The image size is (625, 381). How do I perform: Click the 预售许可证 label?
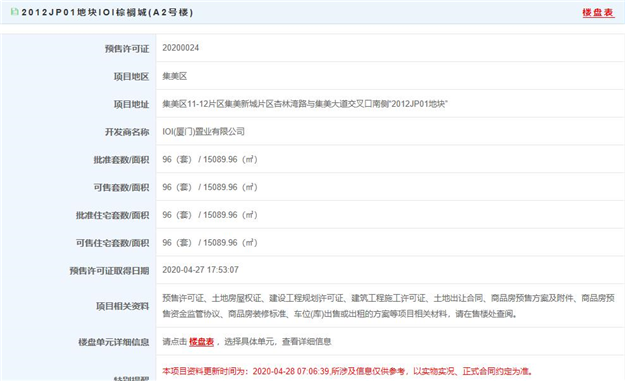pos(127,49)
